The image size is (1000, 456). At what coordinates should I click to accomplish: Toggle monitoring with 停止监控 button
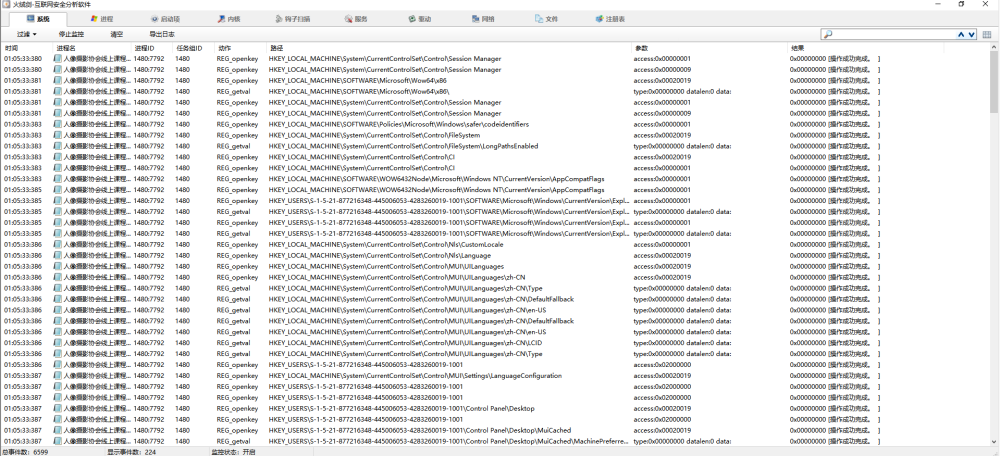click(x=71, y=34)
